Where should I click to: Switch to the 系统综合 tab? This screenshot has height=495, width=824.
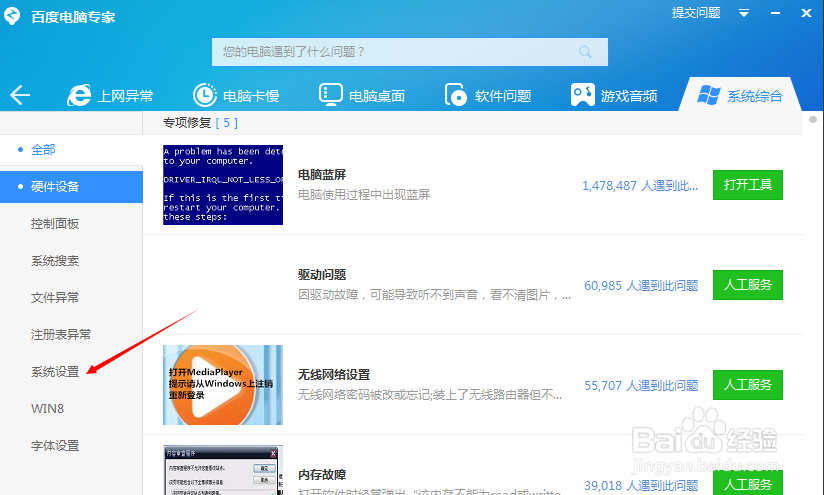click(740, 96)
